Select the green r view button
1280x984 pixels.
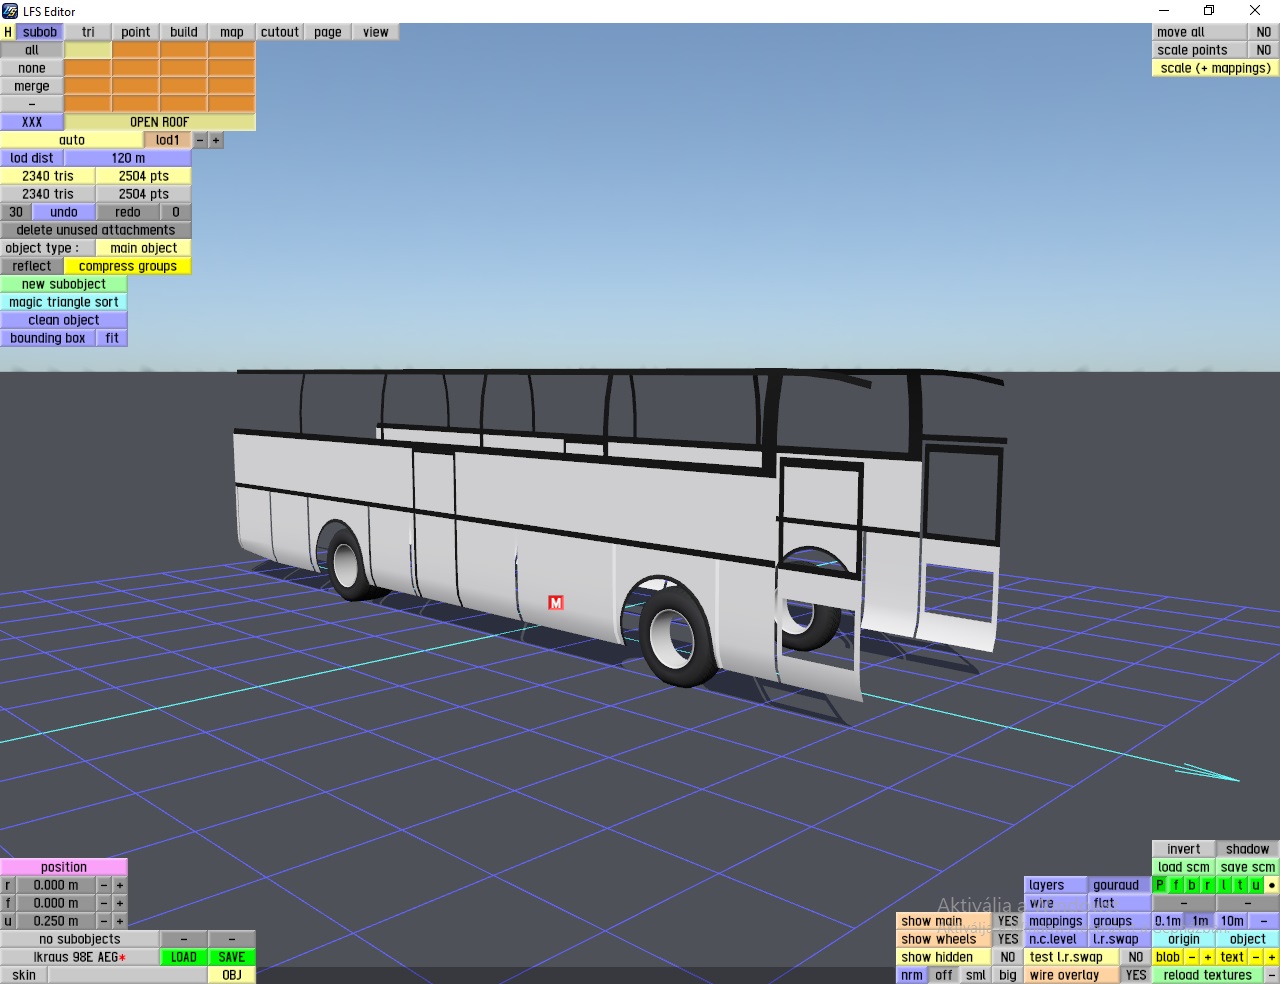[x=1208, y=885]
